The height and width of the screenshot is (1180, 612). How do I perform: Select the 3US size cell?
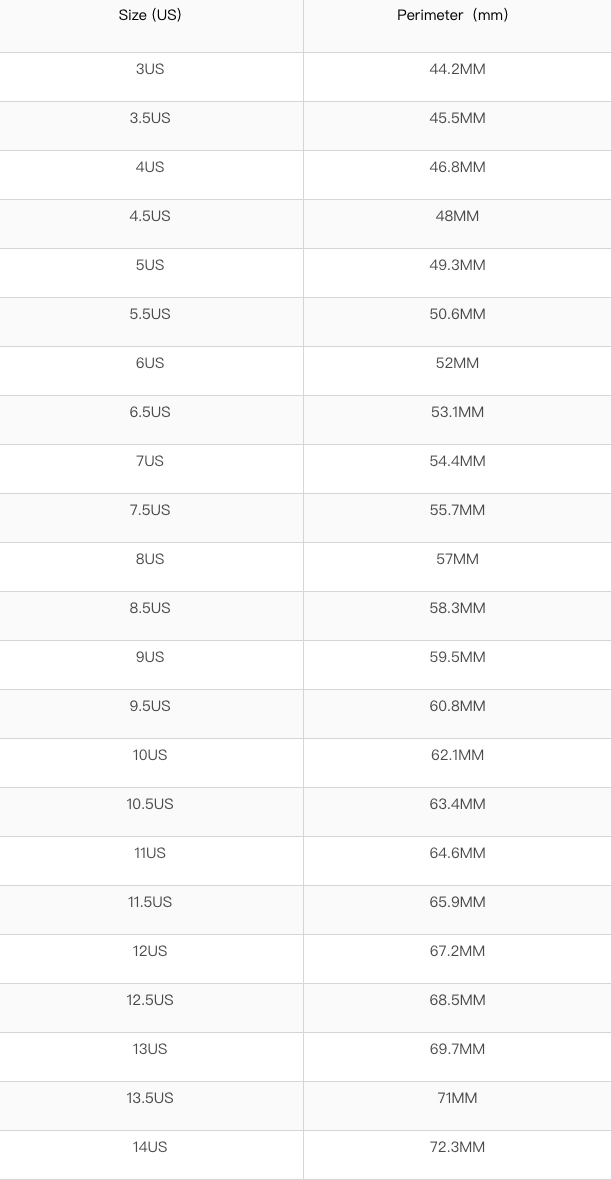(150, 69)
